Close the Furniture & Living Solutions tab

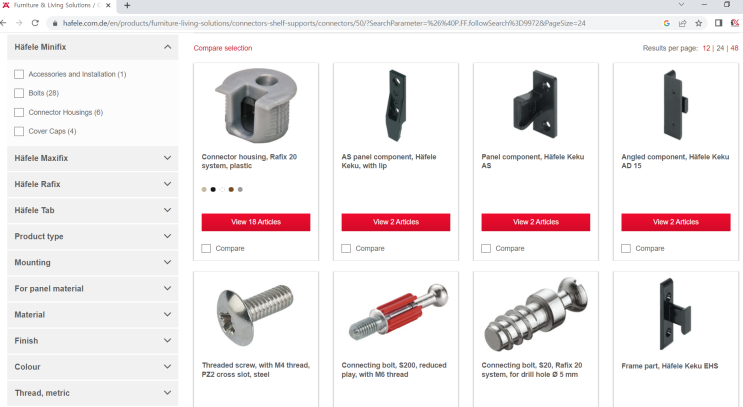coord(108,6)
